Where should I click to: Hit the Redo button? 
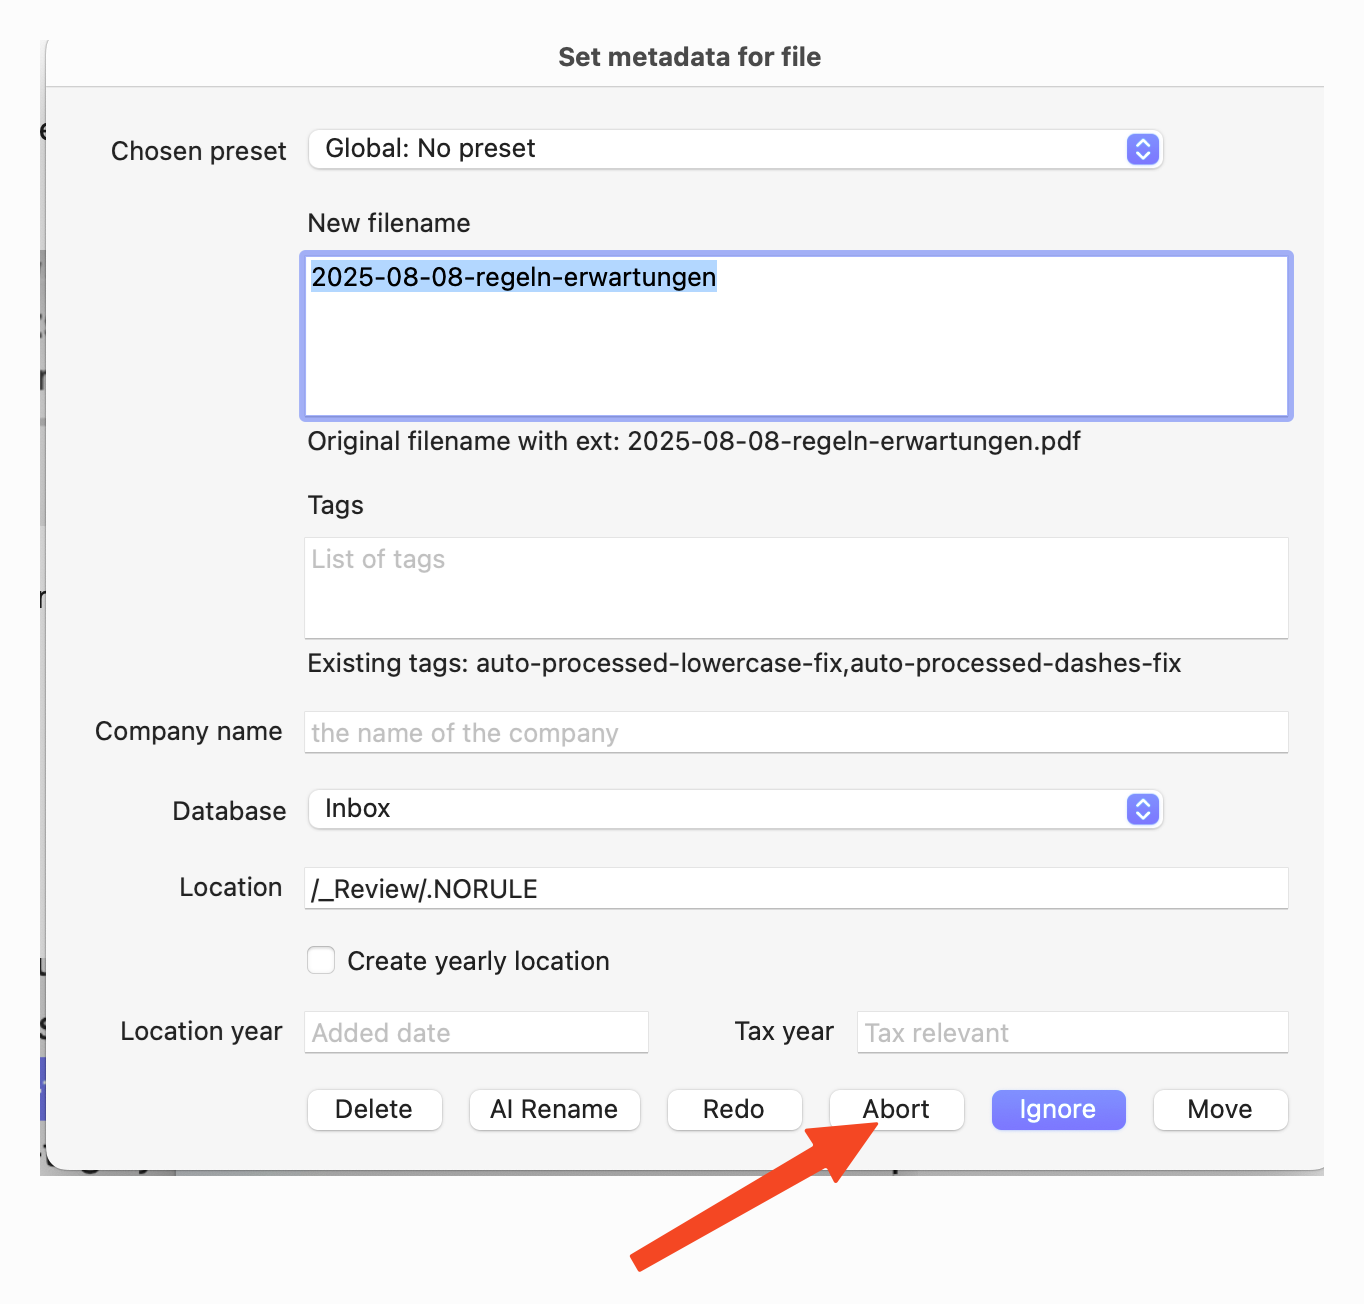(x=733, y=1109)
